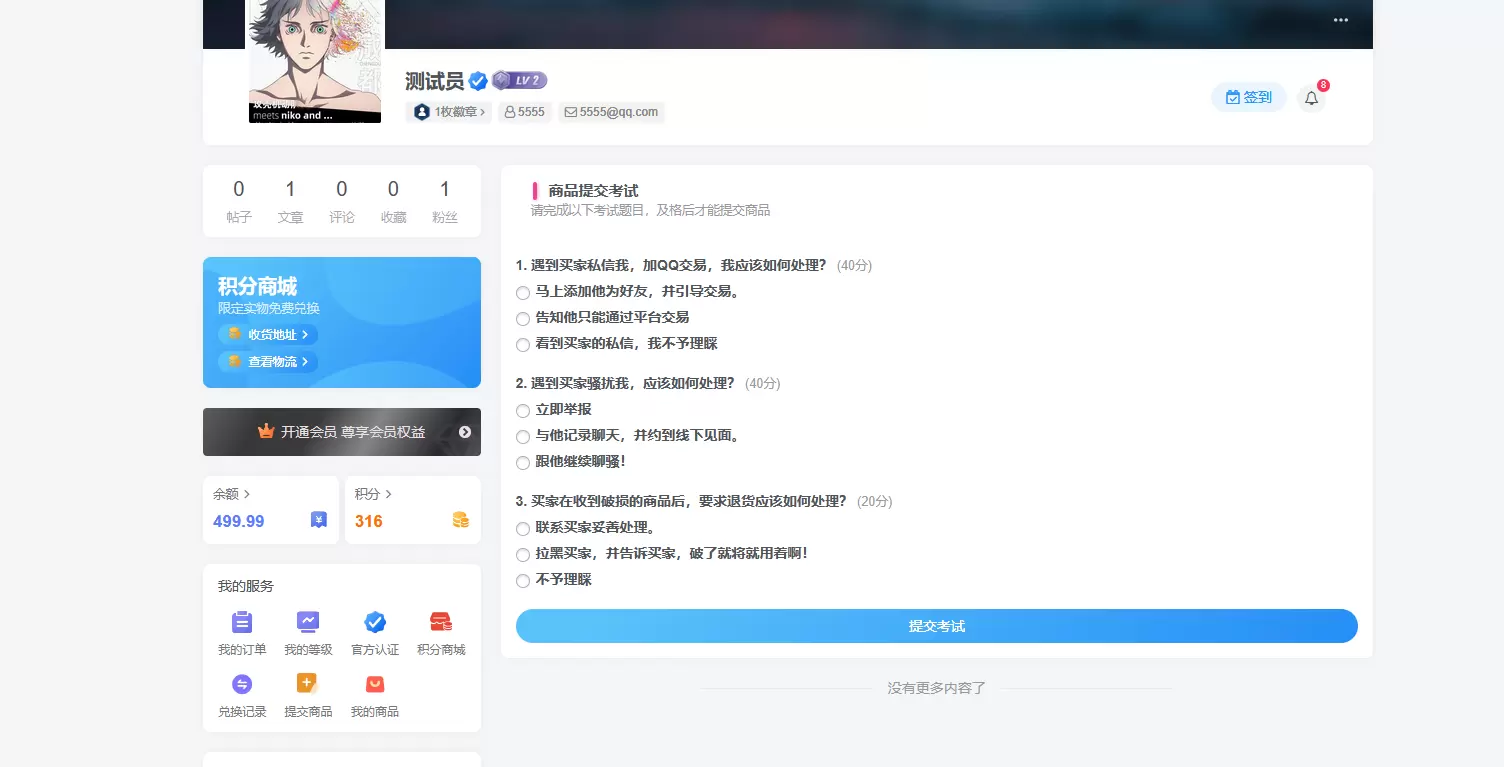Click the 签到 check-in button
The height and width of the screenshot is (767, 1504).
[1249, 97]
